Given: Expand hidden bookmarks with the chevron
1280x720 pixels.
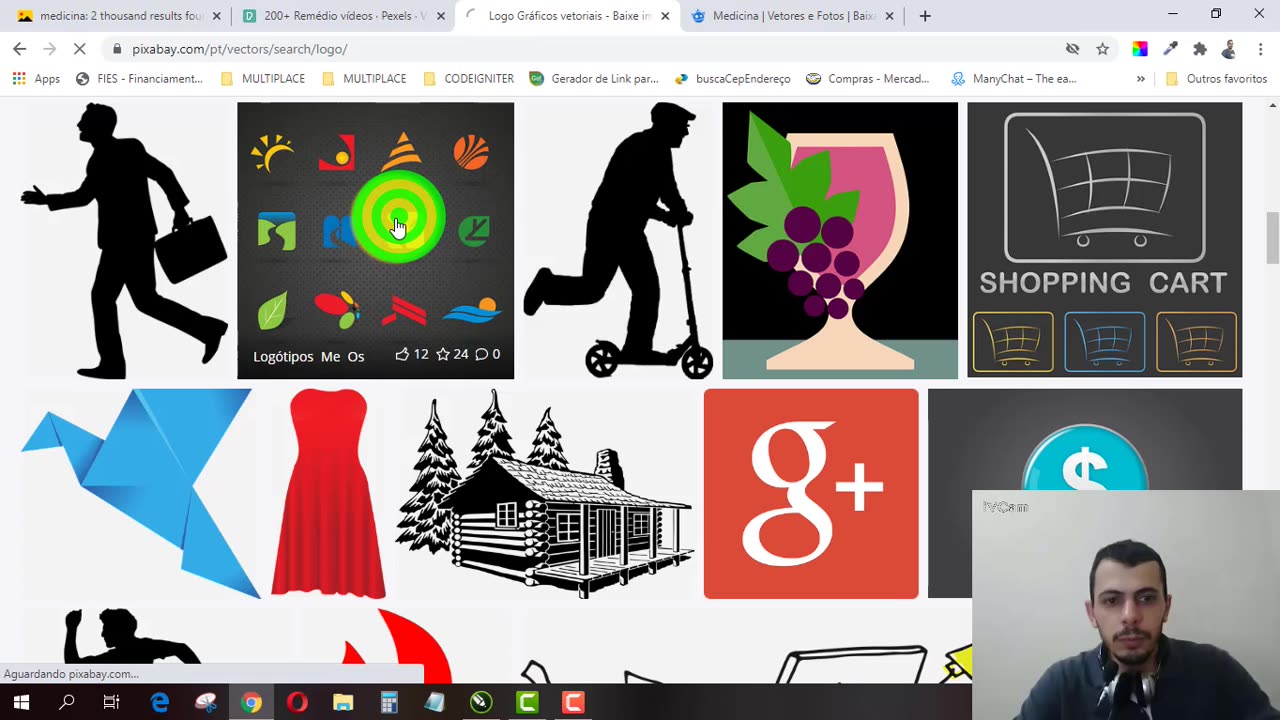Looking at the screenshot, I should (x=1140, y=79).
